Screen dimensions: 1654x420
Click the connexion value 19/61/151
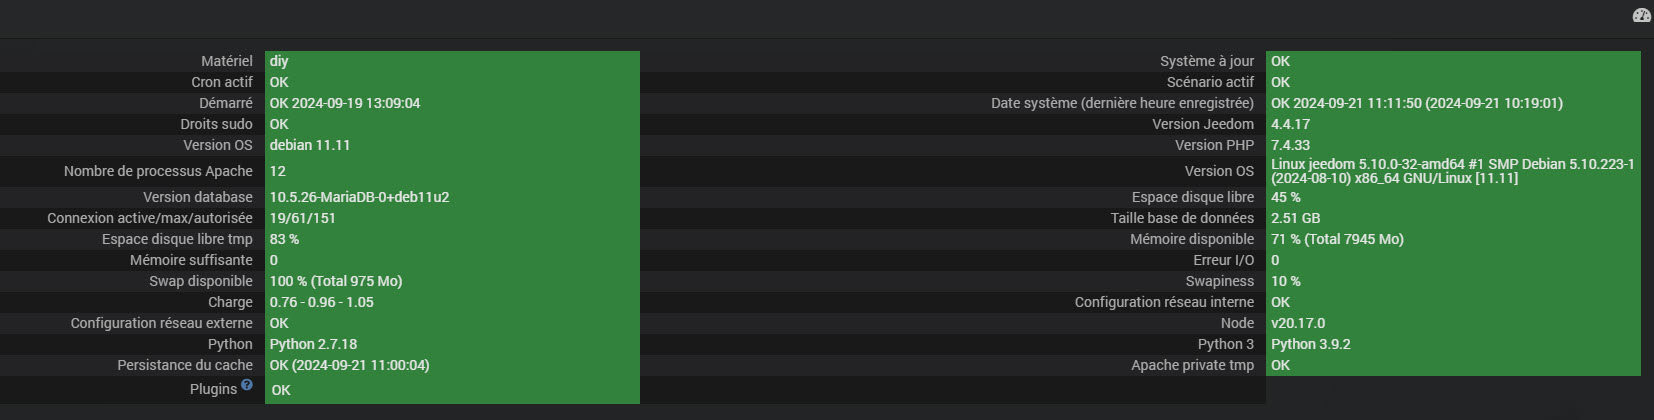pos(302,218)
